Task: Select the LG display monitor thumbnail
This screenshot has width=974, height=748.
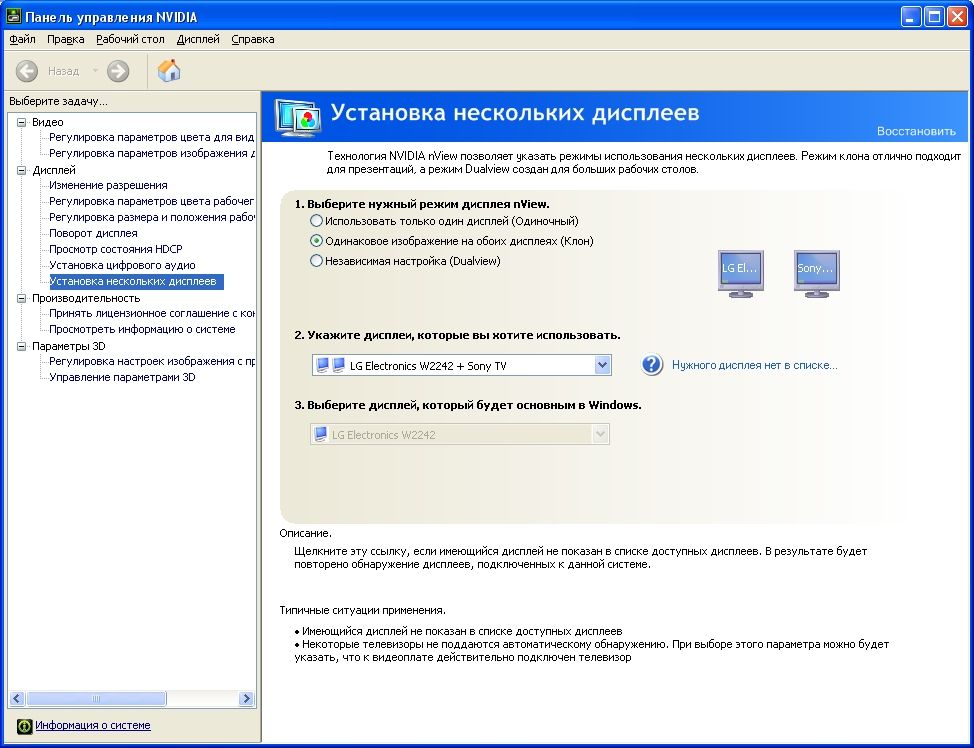Action: pos(740,272)
